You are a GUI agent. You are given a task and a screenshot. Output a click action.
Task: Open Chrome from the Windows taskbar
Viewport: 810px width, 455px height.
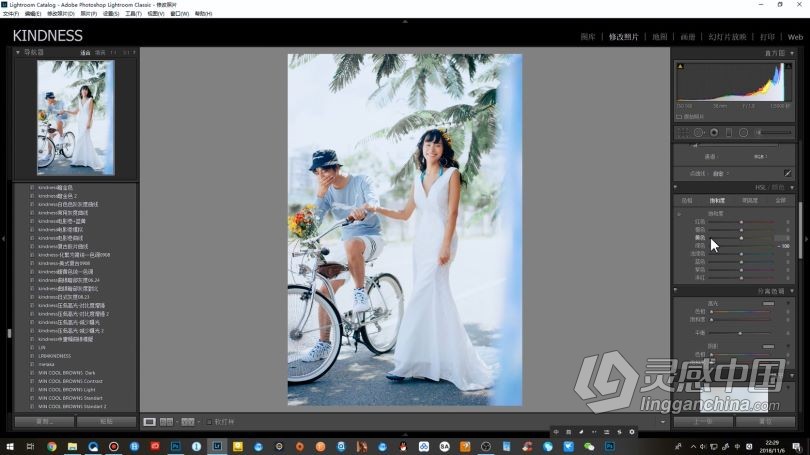point(51,446)
